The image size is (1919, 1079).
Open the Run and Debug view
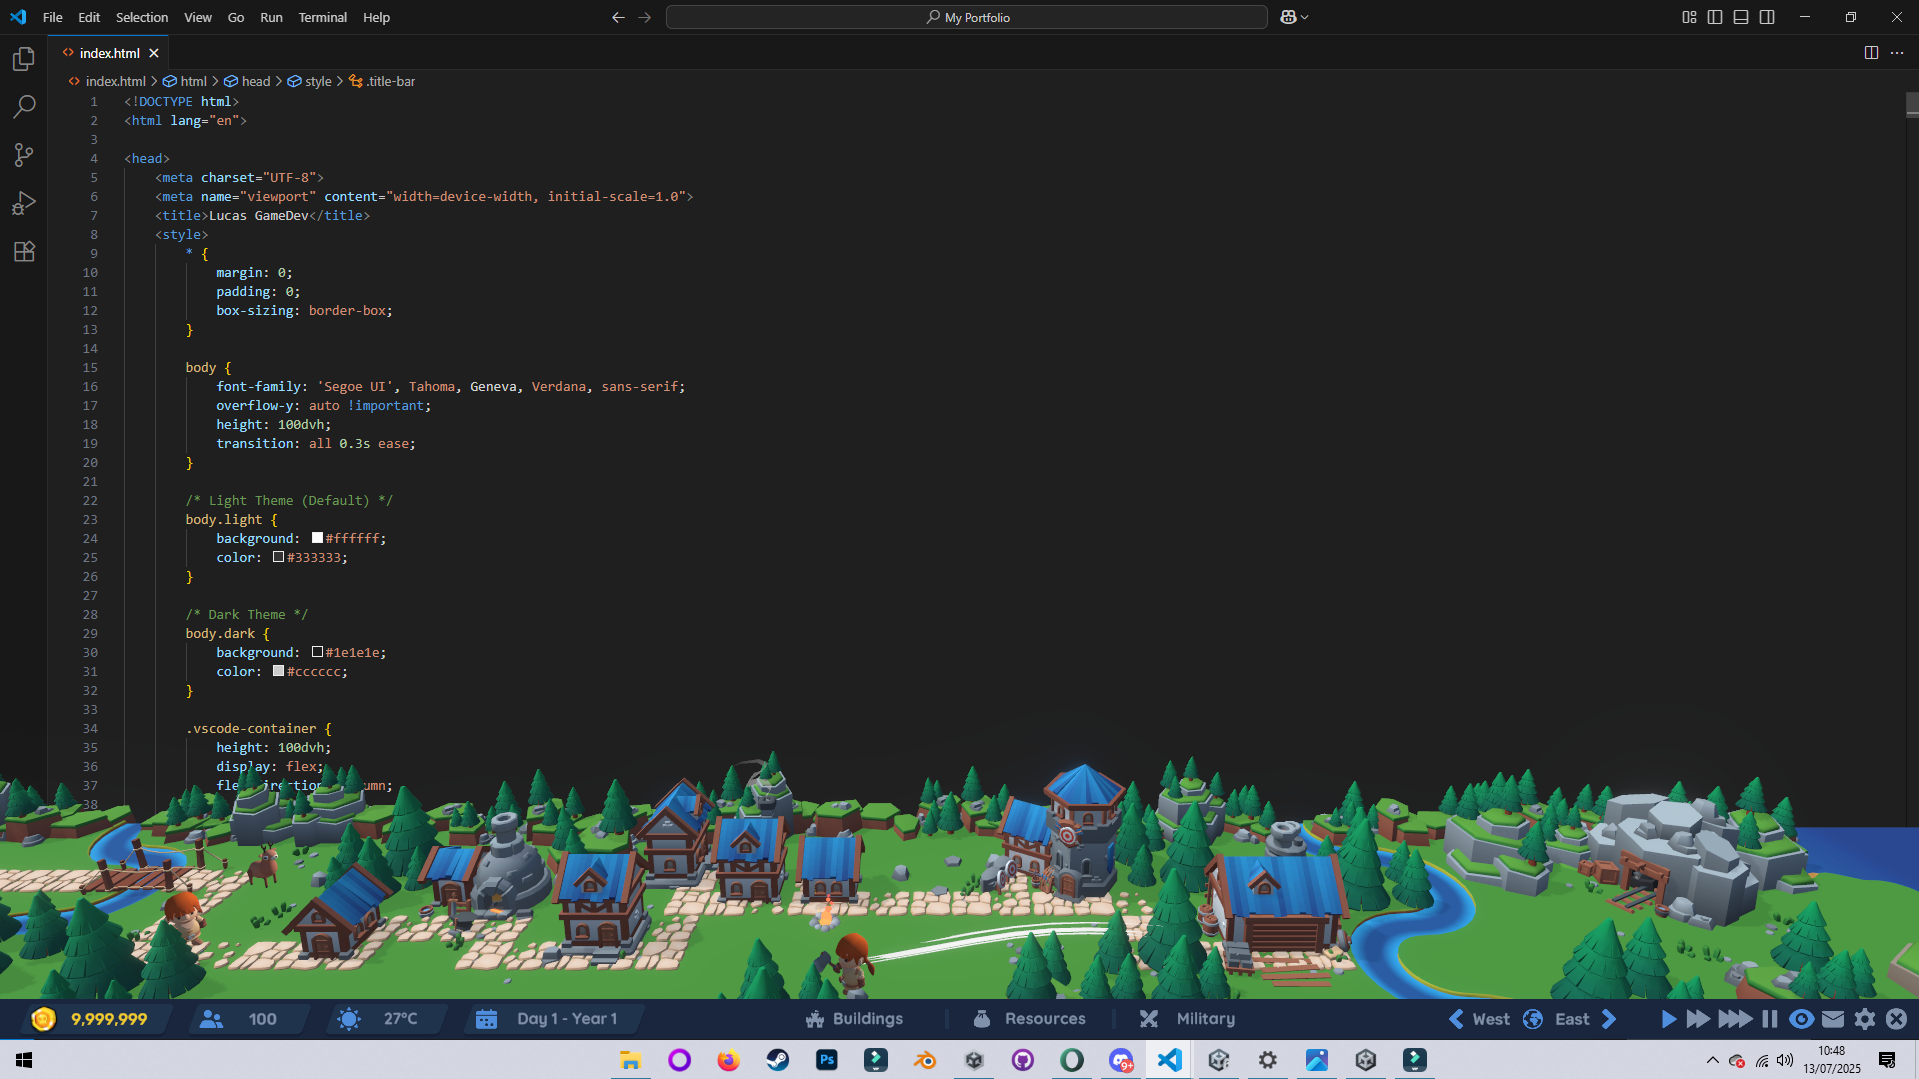[24, 204]
